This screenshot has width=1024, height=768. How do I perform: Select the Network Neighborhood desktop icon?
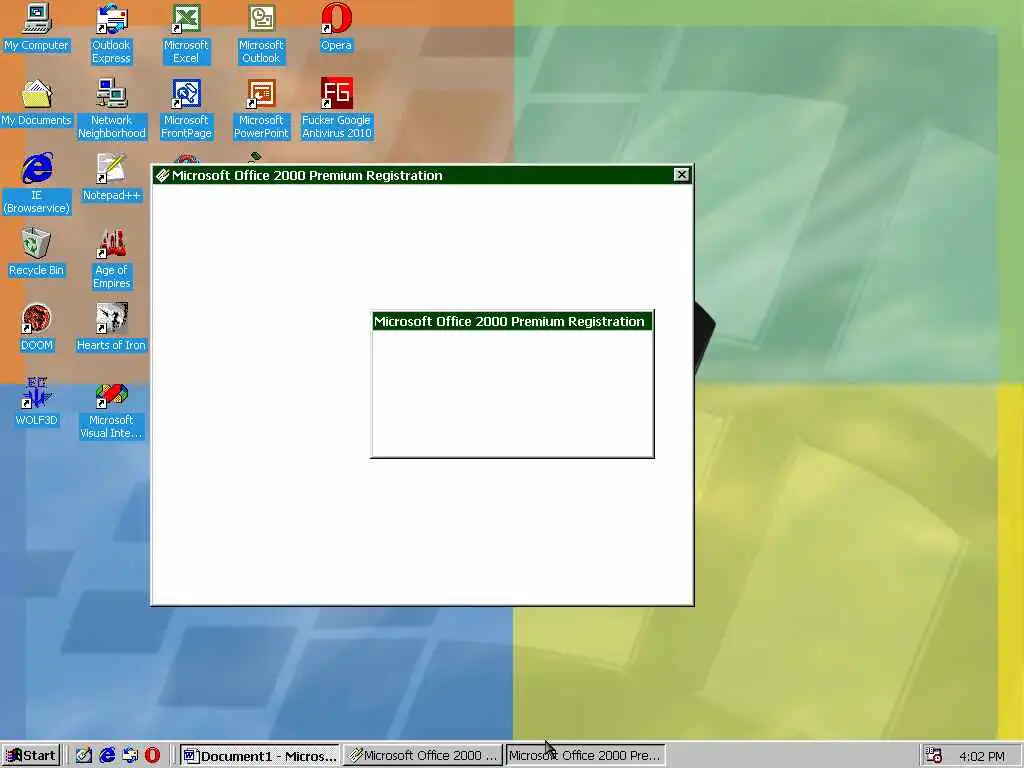pyautogui.click(x=112, y=108)
